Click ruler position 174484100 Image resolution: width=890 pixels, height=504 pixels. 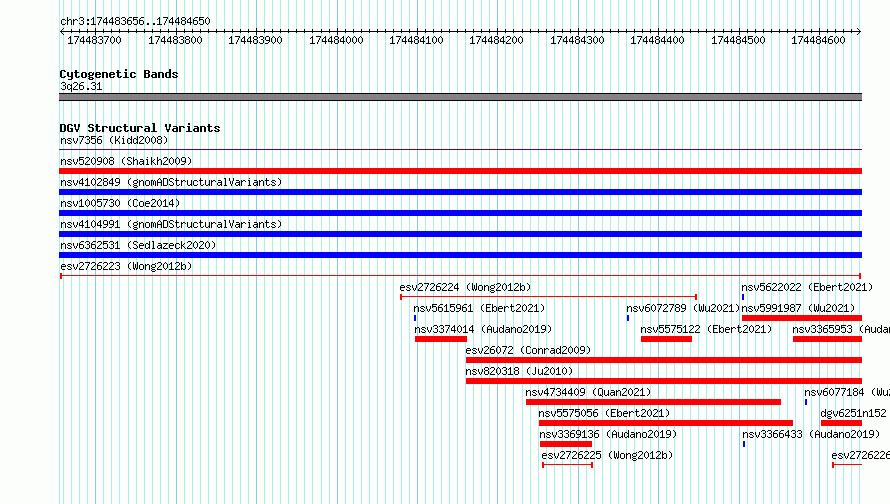pos(416,40)
